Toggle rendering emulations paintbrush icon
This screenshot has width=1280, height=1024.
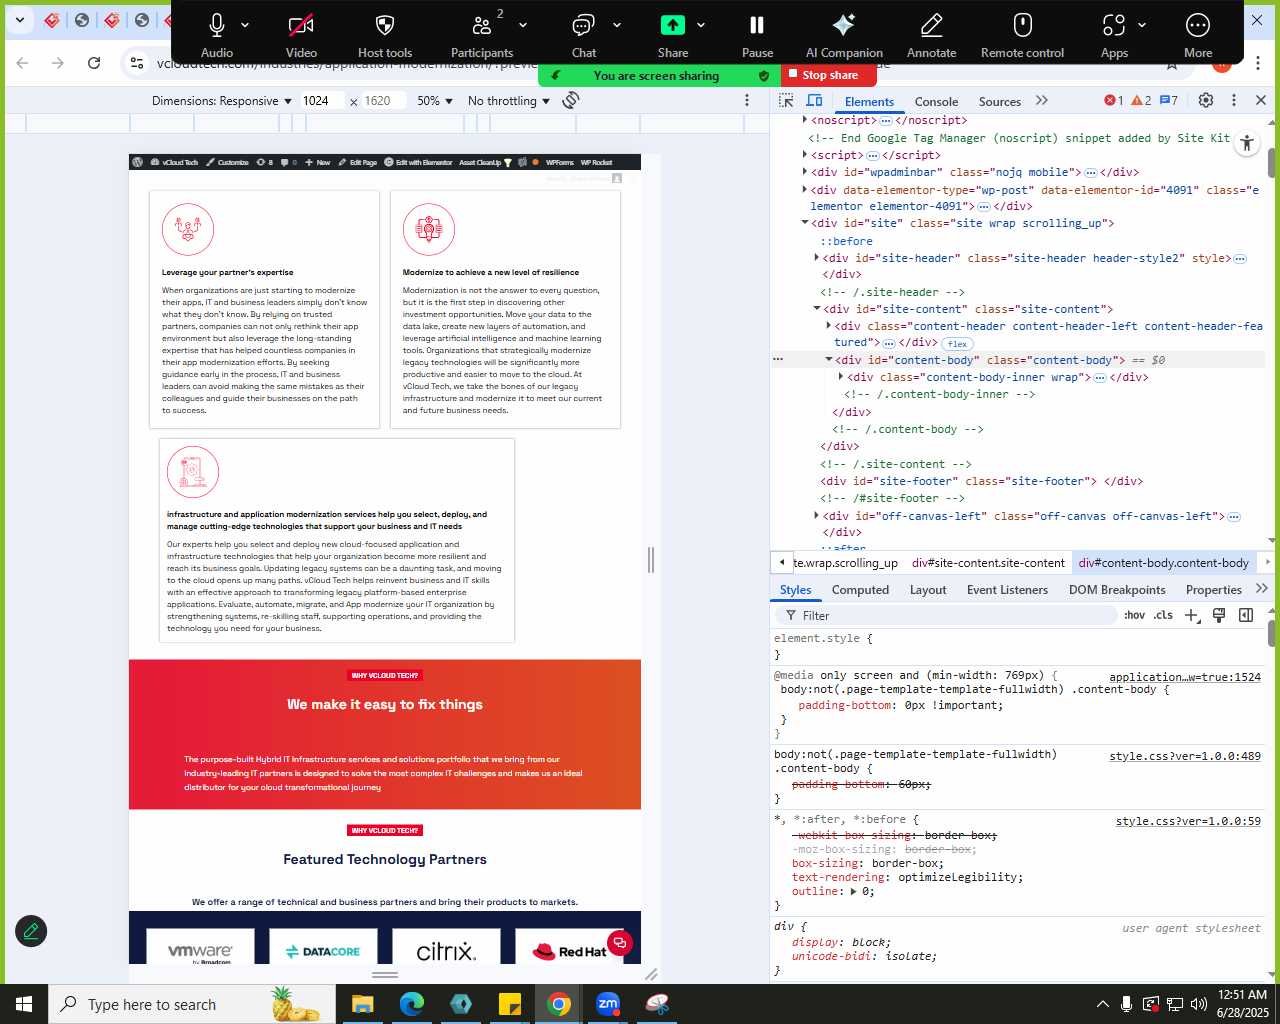coord(1219,615)
